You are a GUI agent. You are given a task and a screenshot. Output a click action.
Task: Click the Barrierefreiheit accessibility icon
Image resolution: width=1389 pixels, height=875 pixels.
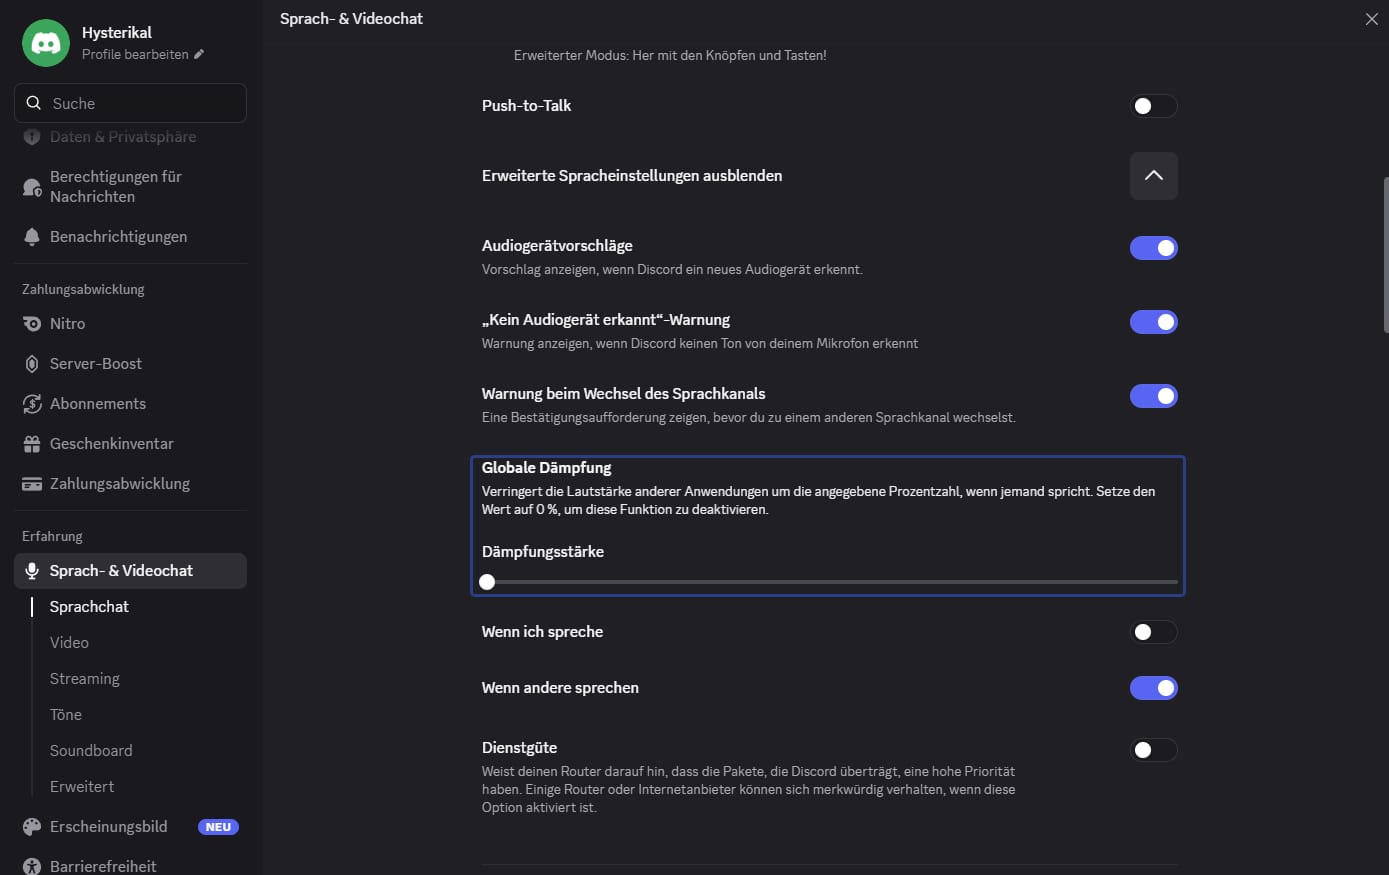(32, 867)
